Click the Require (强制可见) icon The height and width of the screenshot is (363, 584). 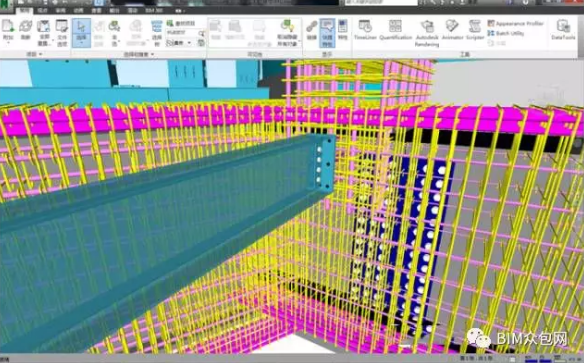[235, 26]
